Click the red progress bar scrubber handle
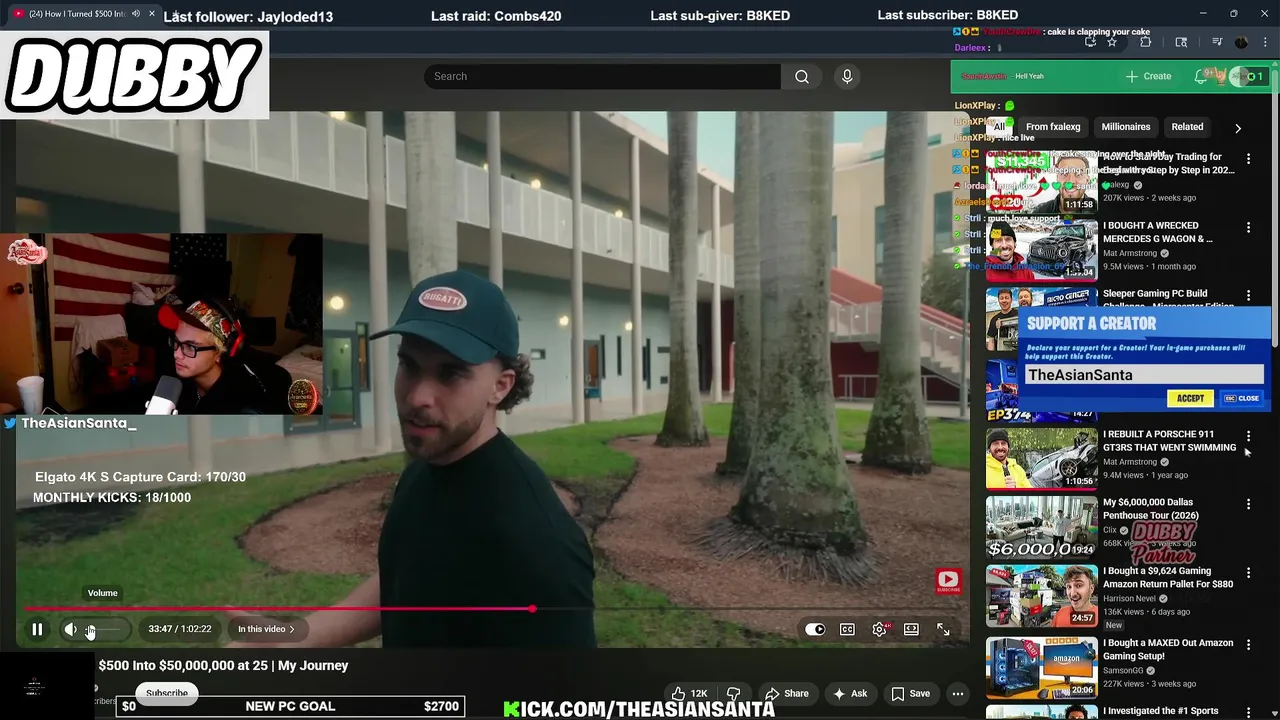This screenshot has height=720, width=1280. coord(532,608)
